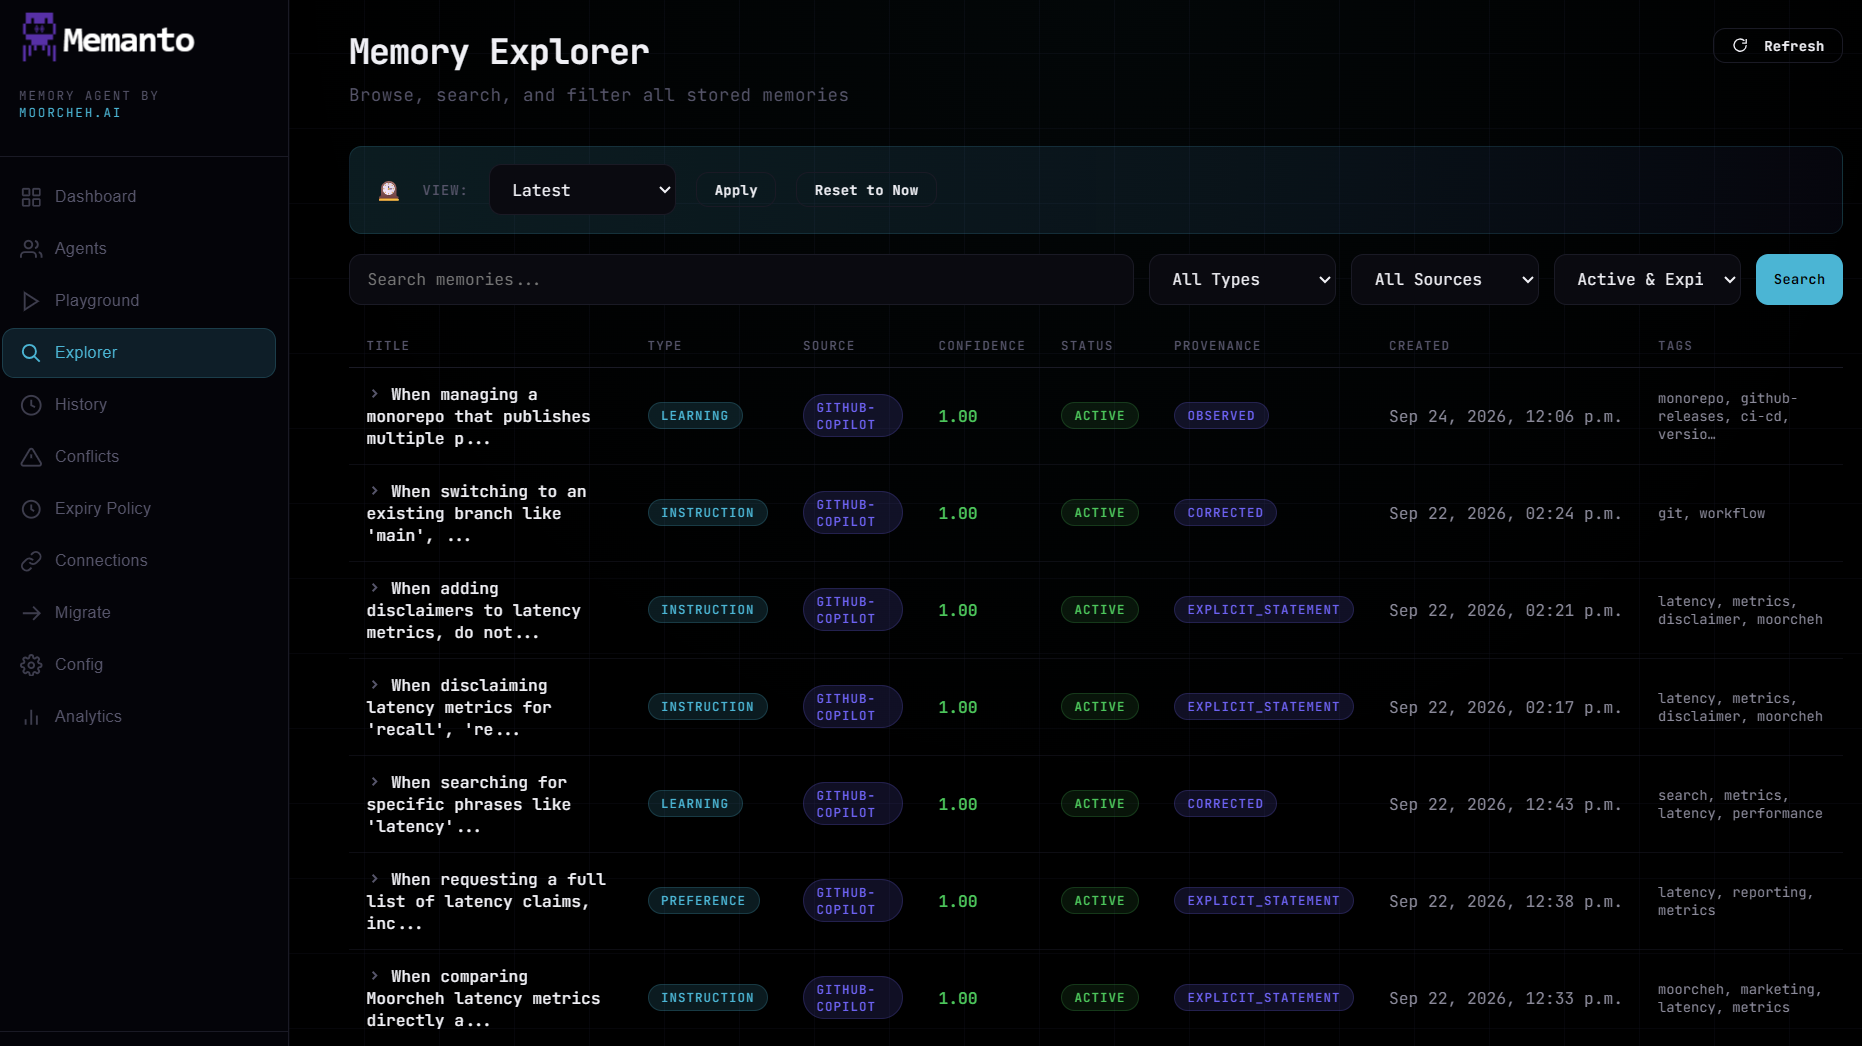Click GITHUB-COPILOT source badge in monorepo row
The height and width of the screenshot is (1046, 1862).
click(853, 416)
